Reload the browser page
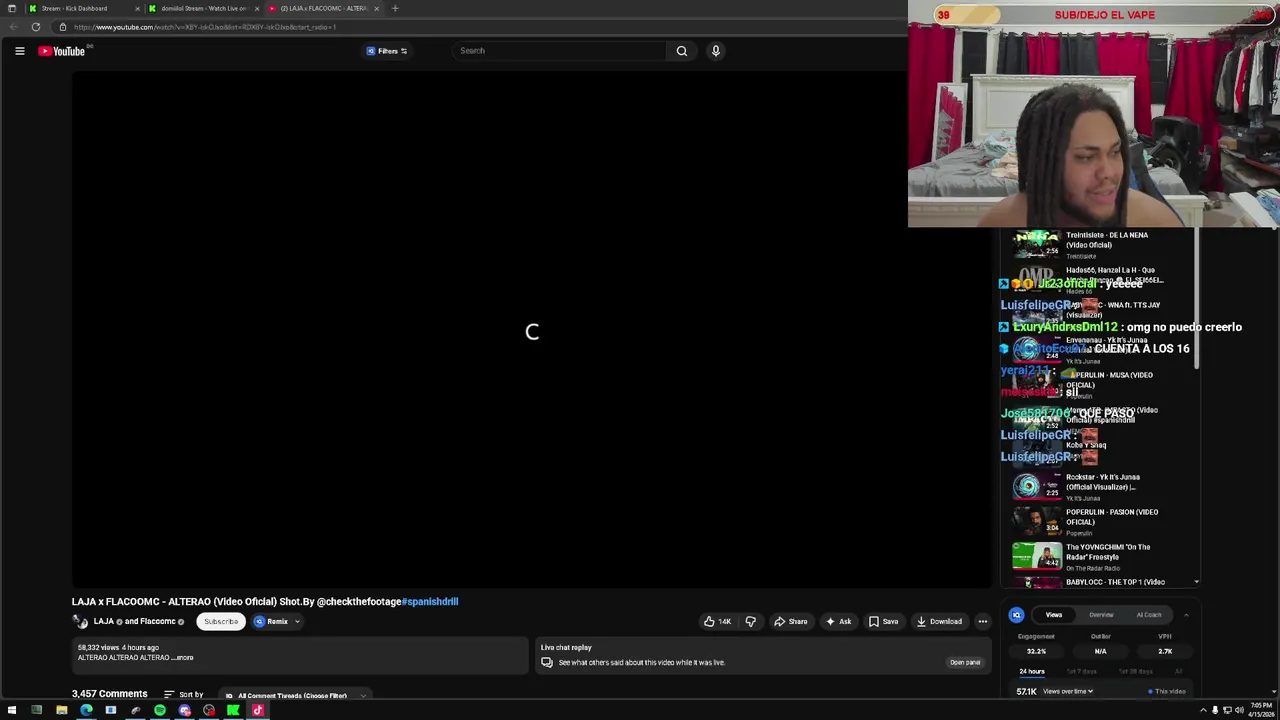This screenshot has width=1280, height=720. [36, 27]
